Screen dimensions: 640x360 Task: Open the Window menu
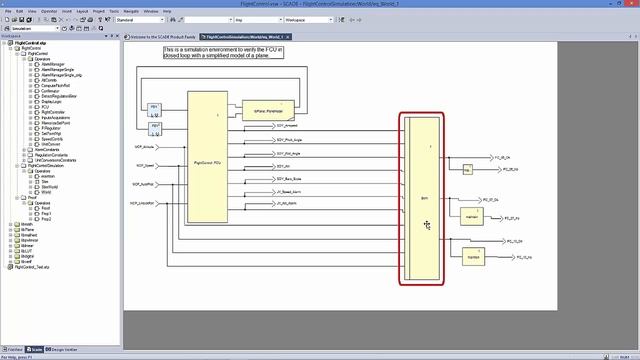(x=151, y=11)
